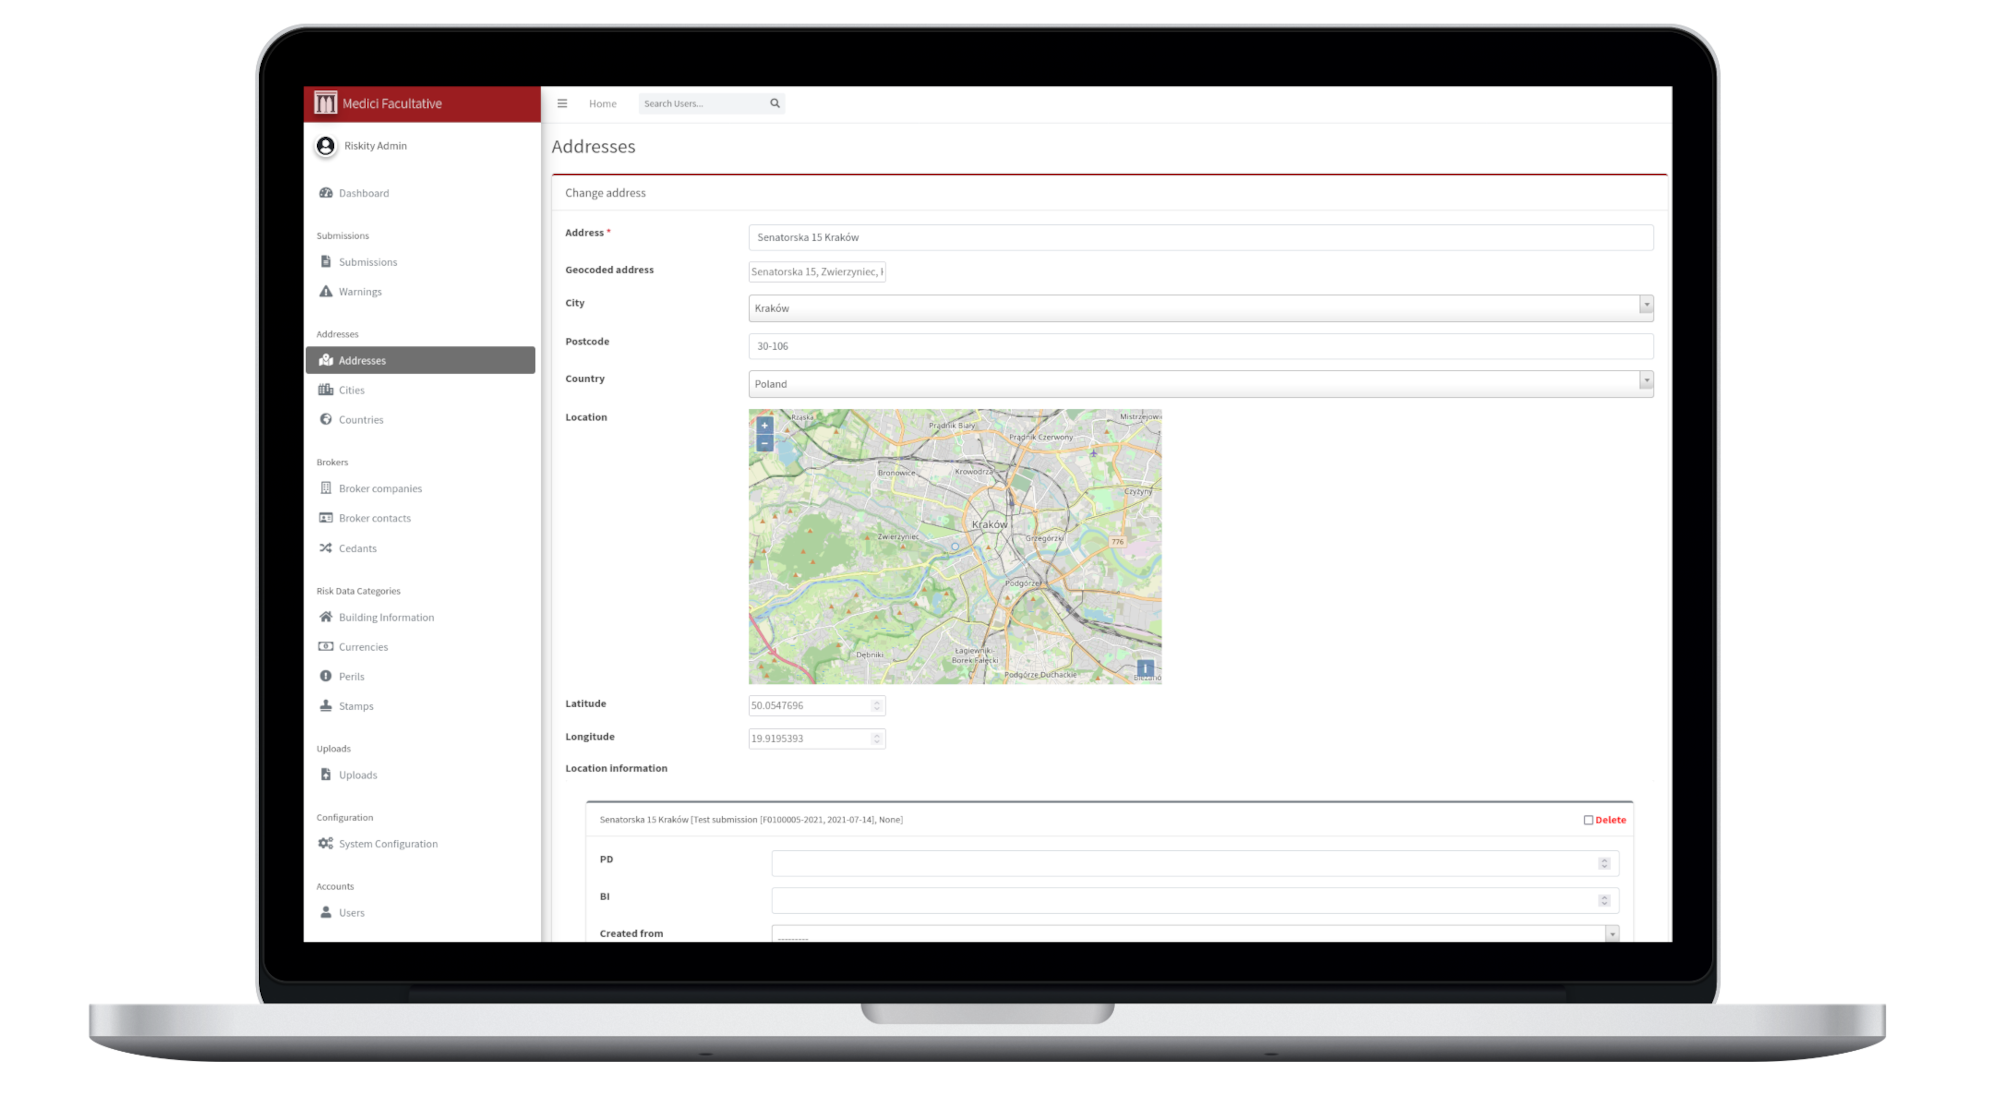Open Broker companies in sidebar
This screenshot has height=1100, width=2000.
pyautogui.click(x=380, y=489)
